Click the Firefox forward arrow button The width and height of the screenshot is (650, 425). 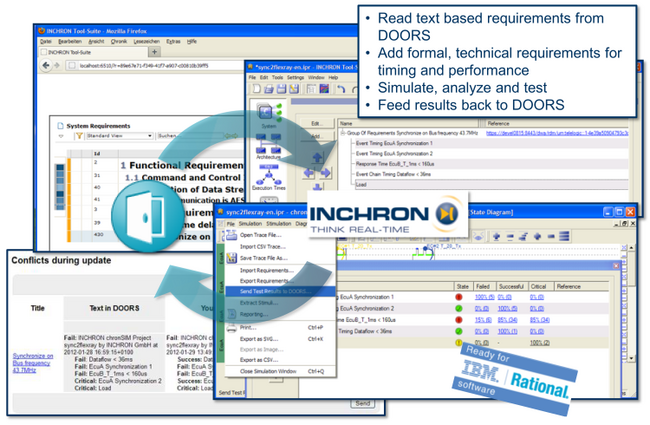point(57,65)
